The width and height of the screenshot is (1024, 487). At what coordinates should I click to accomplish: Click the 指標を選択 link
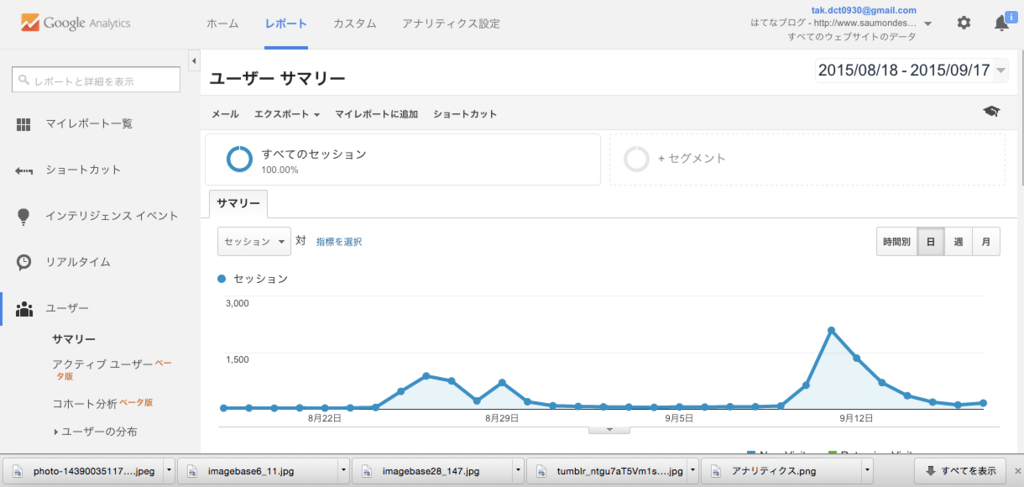point(339,242)
